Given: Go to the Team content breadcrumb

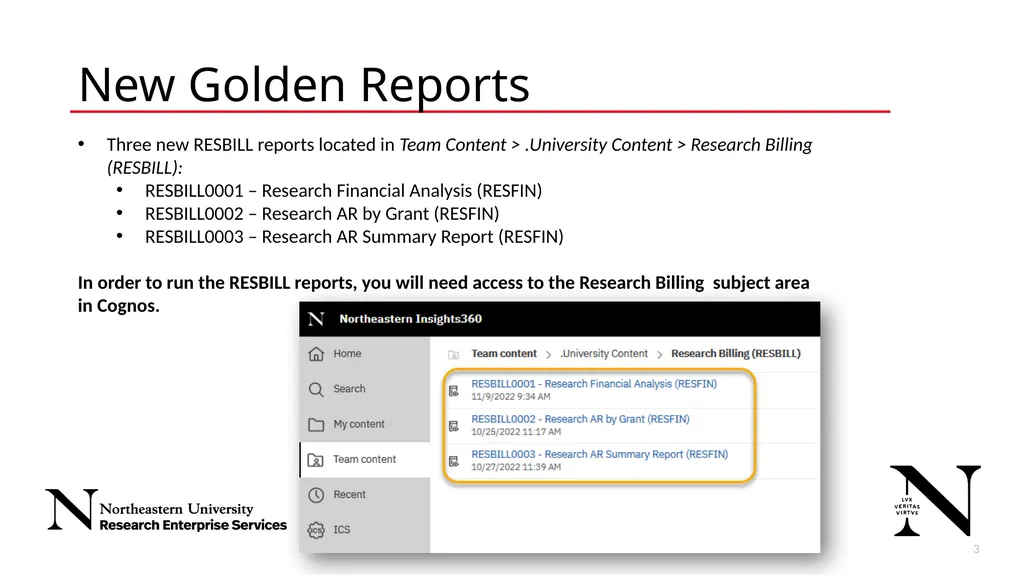Looking at the screenshot, I should coord(504,353).
